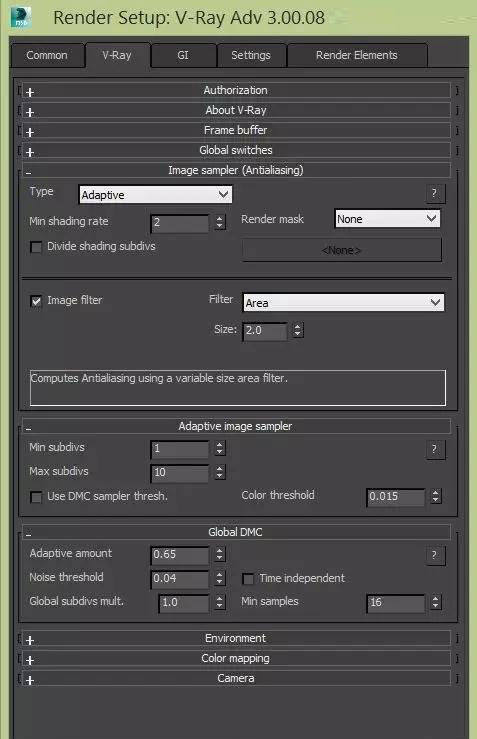The width and height of the screenshot is (477, 739).
Task: Click the 3ds Max application icon in title bar
Action: click(21, 17)
